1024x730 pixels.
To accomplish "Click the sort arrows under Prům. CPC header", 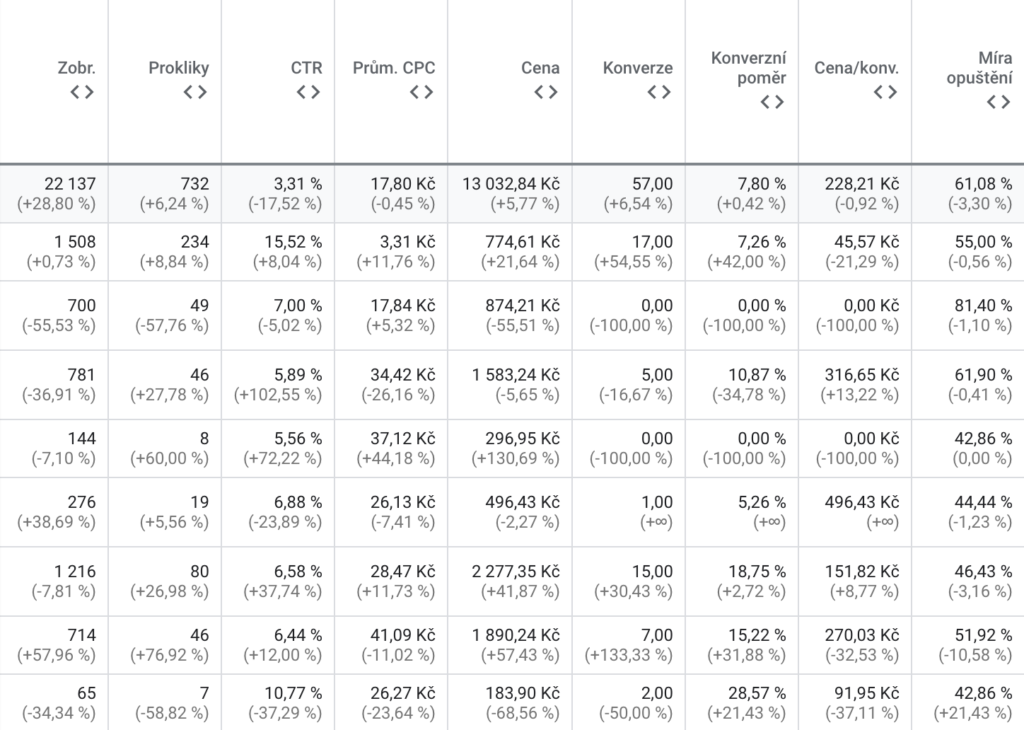I will click(421, 92).
